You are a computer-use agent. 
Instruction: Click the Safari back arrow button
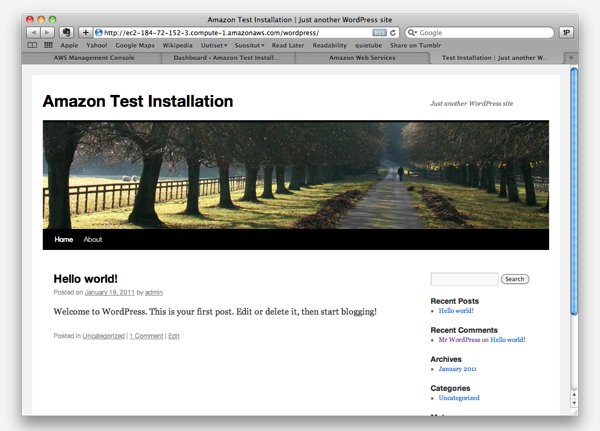[x=33, y=32]
